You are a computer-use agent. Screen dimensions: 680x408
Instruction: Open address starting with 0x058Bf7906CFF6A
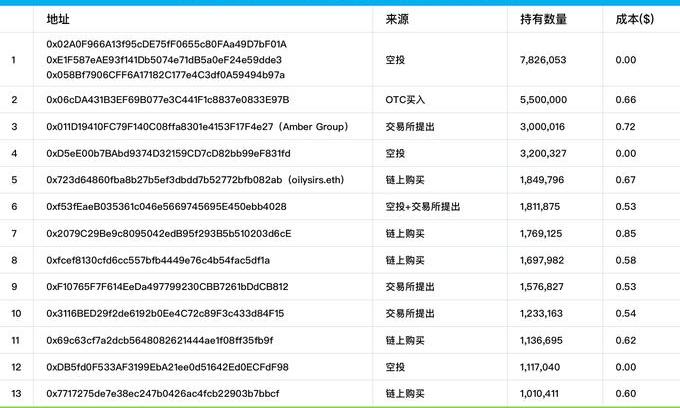coord(165,75)
